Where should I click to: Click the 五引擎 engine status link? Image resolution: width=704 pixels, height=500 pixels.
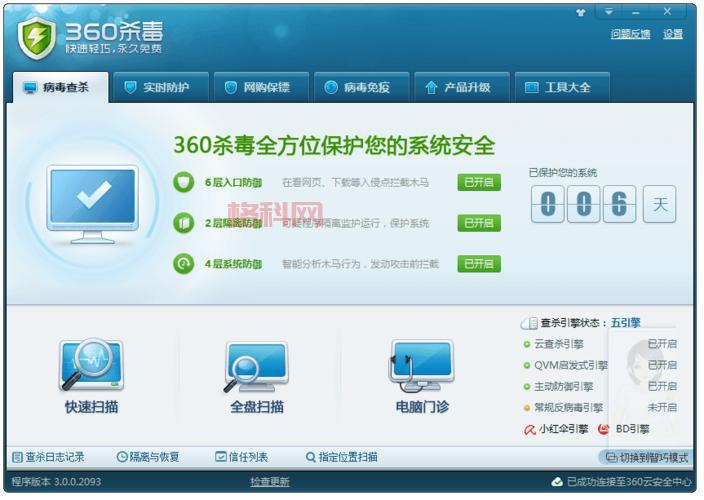[625, 323]
